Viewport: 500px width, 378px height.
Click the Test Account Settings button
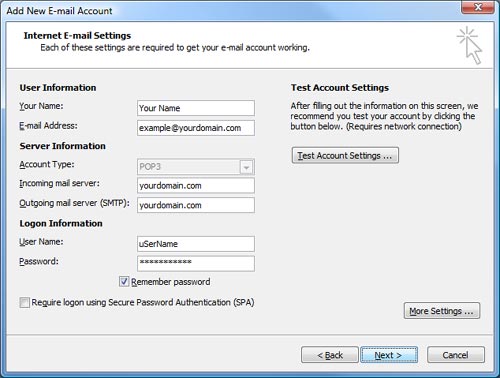(x=345, y=155)
